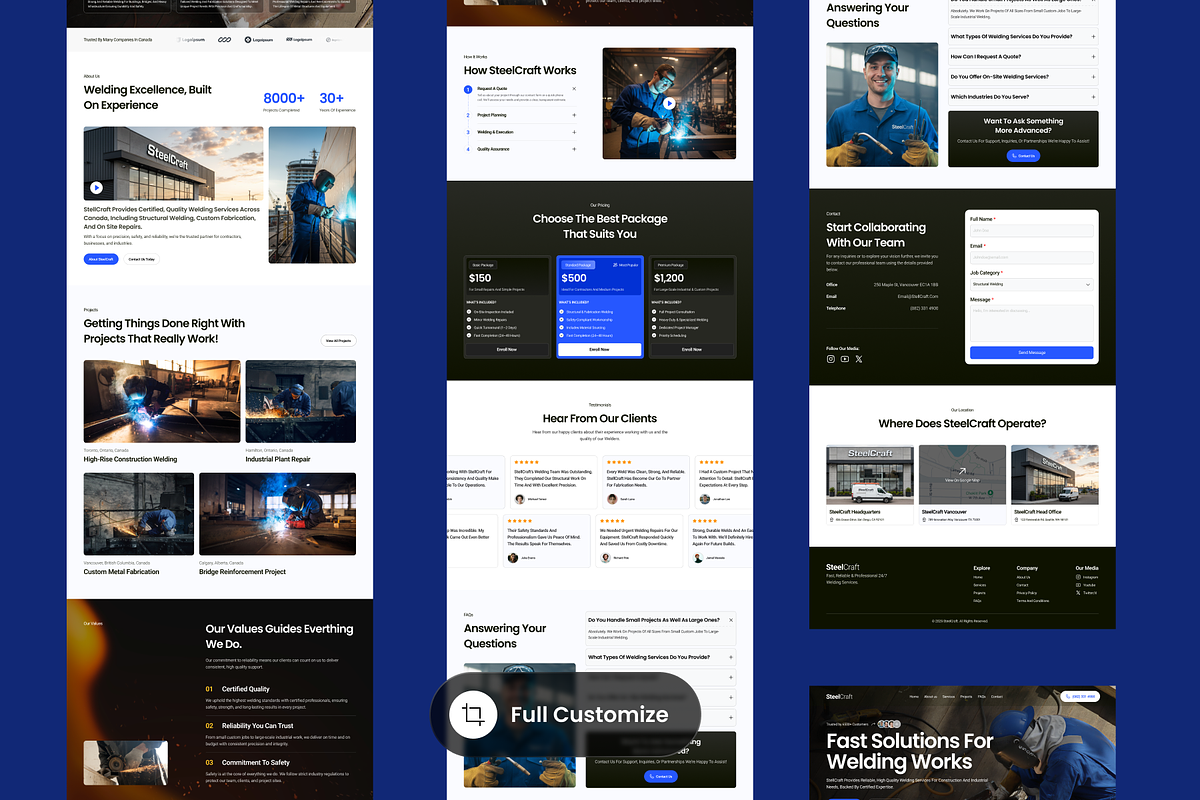This screenshot has height=800, width=1200.
Task: Call the phone number button in hero header
Action: click(x=1079, y=696)
